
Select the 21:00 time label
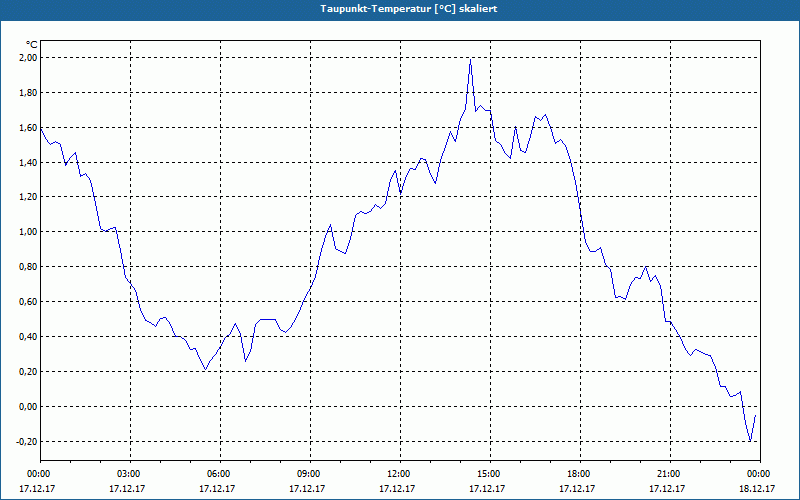tap(669, 474)
